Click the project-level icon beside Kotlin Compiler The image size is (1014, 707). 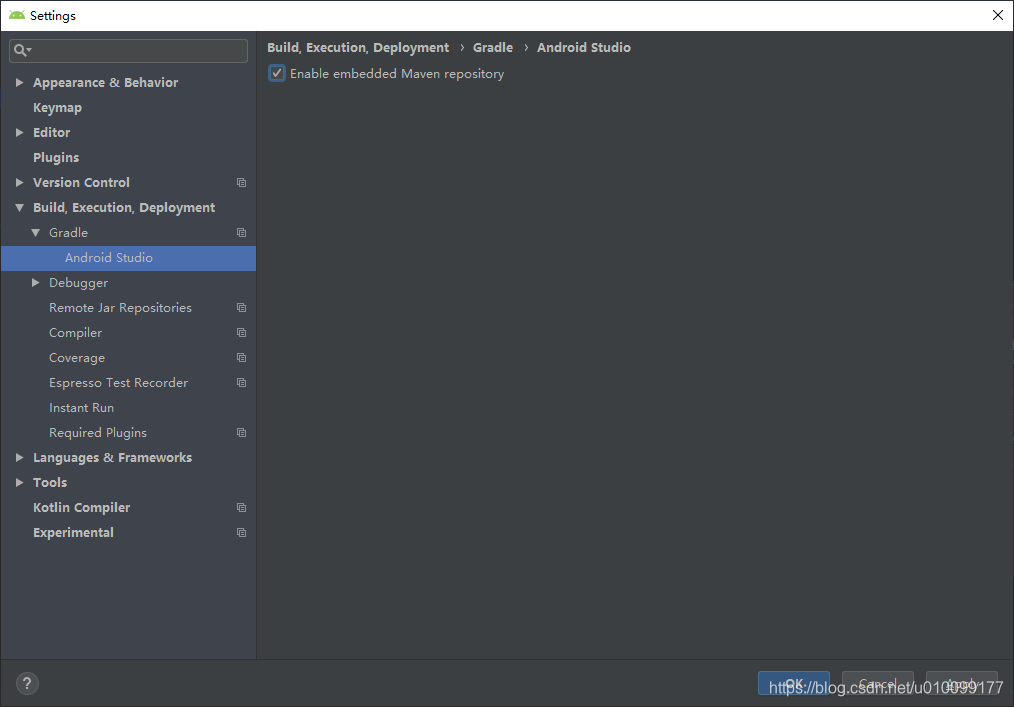click(x=241, y=507)
